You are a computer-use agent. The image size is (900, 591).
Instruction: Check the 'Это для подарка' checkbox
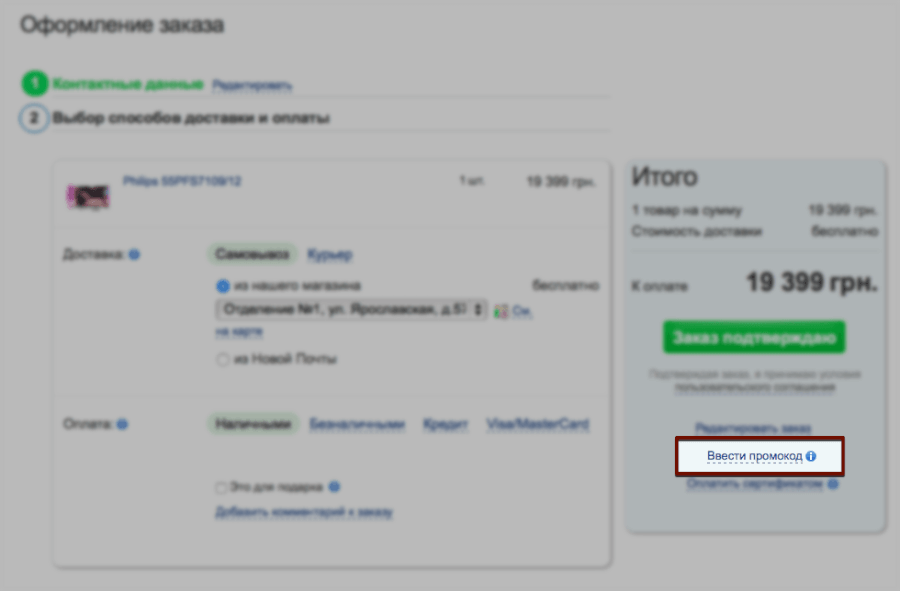pos(221,488)
